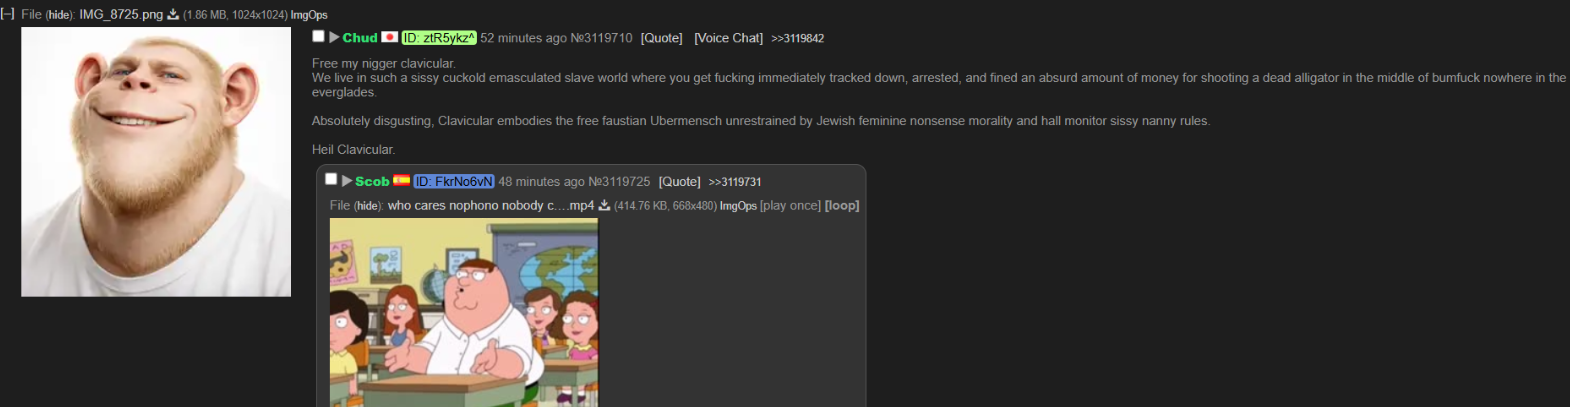Click [play once] for the video
1570x407 pixels.
tap(790, 206)
